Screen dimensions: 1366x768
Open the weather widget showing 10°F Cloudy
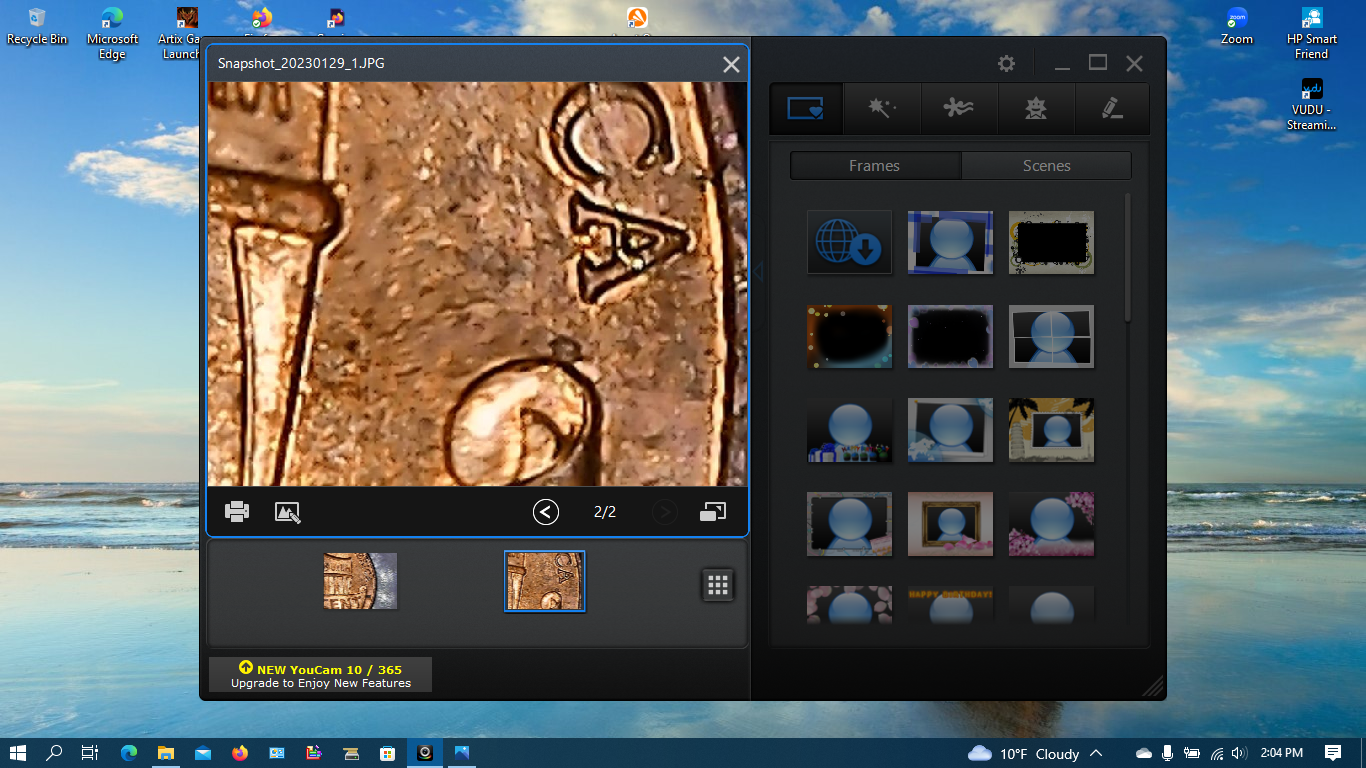1023,753
